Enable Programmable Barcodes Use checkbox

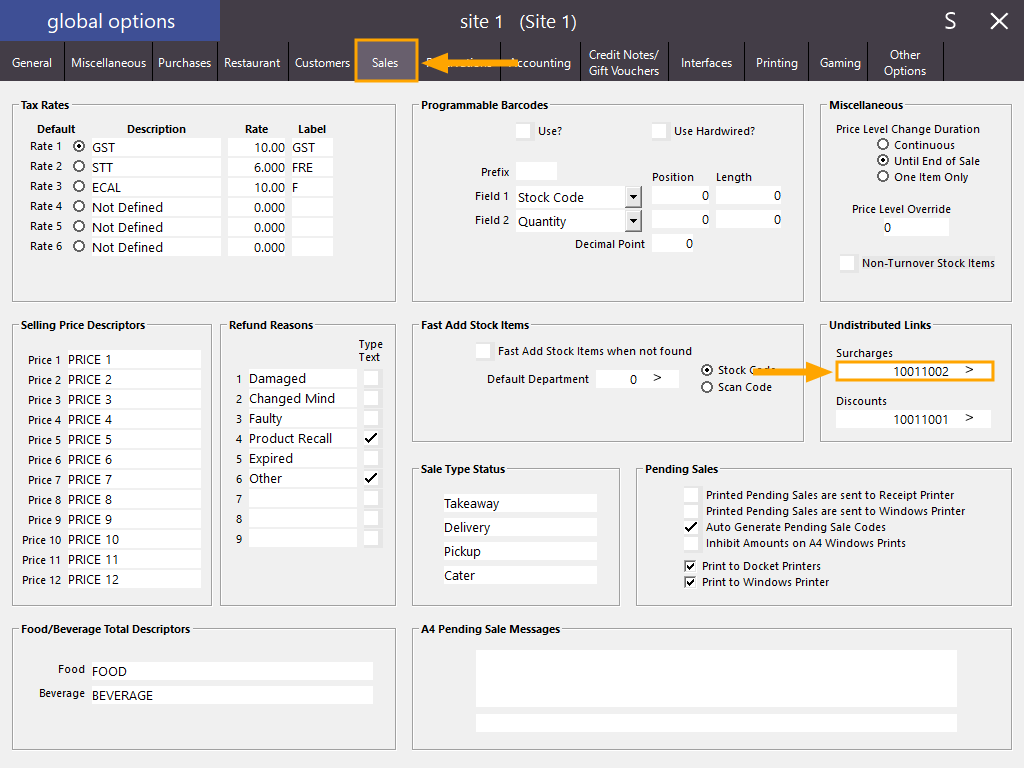[523, 131]
